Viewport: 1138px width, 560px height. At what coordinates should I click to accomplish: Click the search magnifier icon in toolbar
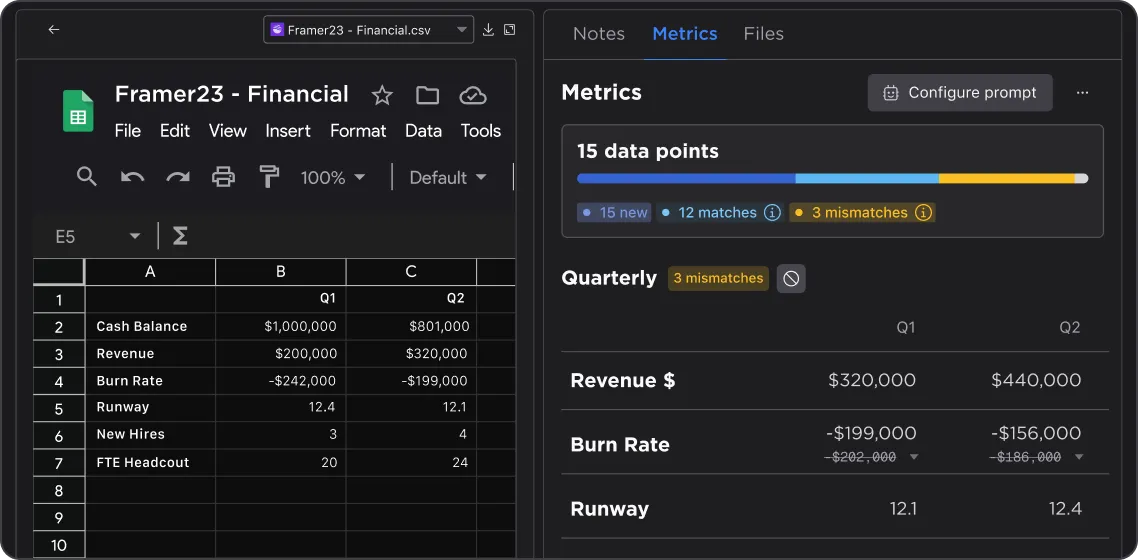(x=87, y=176)
